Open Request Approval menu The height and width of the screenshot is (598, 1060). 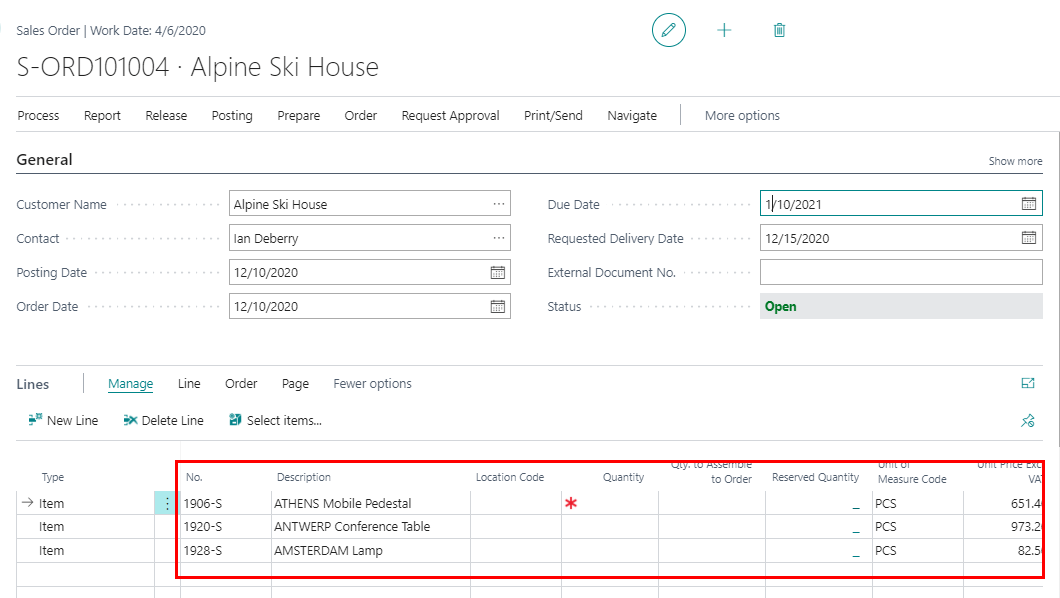coord(451,116)
